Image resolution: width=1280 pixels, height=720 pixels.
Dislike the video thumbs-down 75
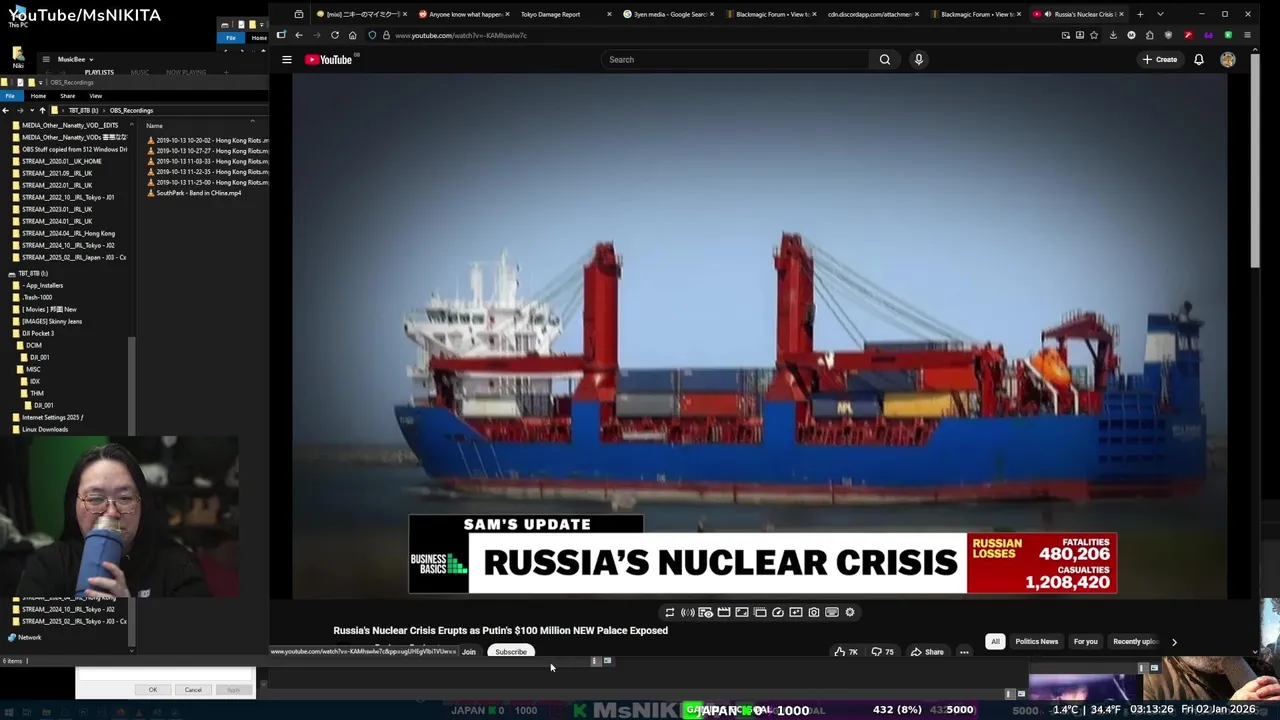pos(882,652)
